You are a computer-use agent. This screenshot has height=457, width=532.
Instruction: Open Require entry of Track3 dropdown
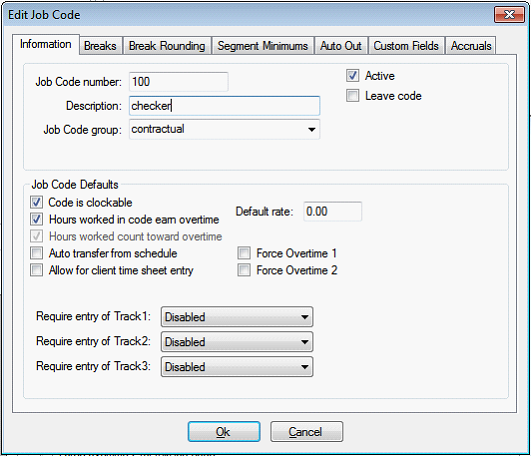(x=237, y=367)
